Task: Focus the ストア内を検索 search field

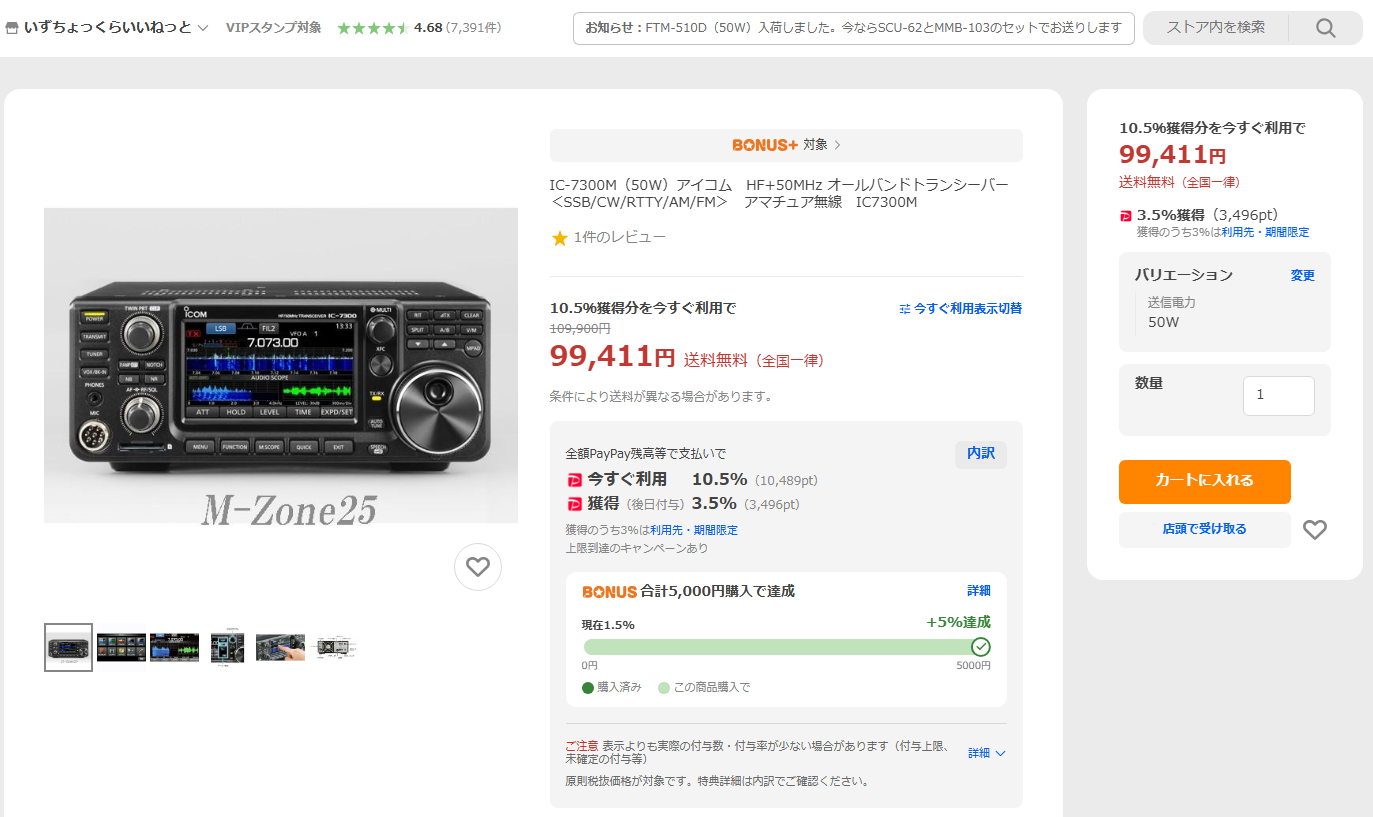Action: click(x=1216, y=28)
